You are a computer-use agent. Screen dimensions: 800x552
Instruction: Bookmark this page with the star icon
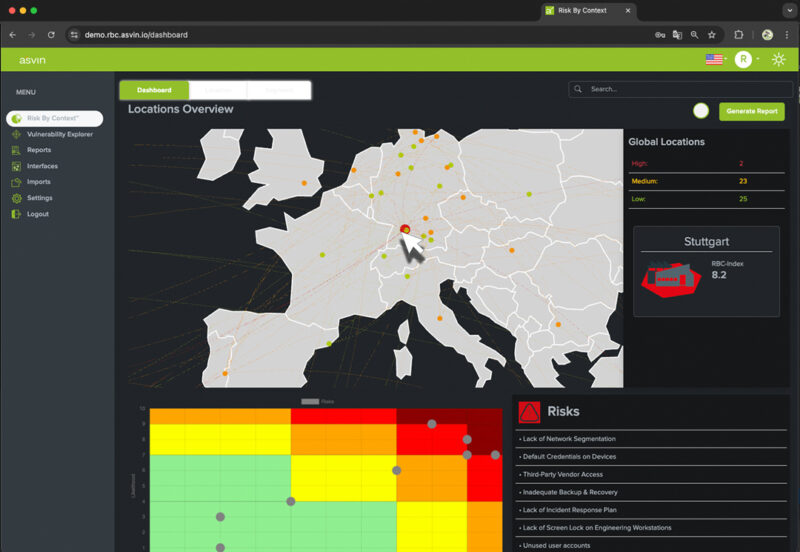[x=711, y=34]
